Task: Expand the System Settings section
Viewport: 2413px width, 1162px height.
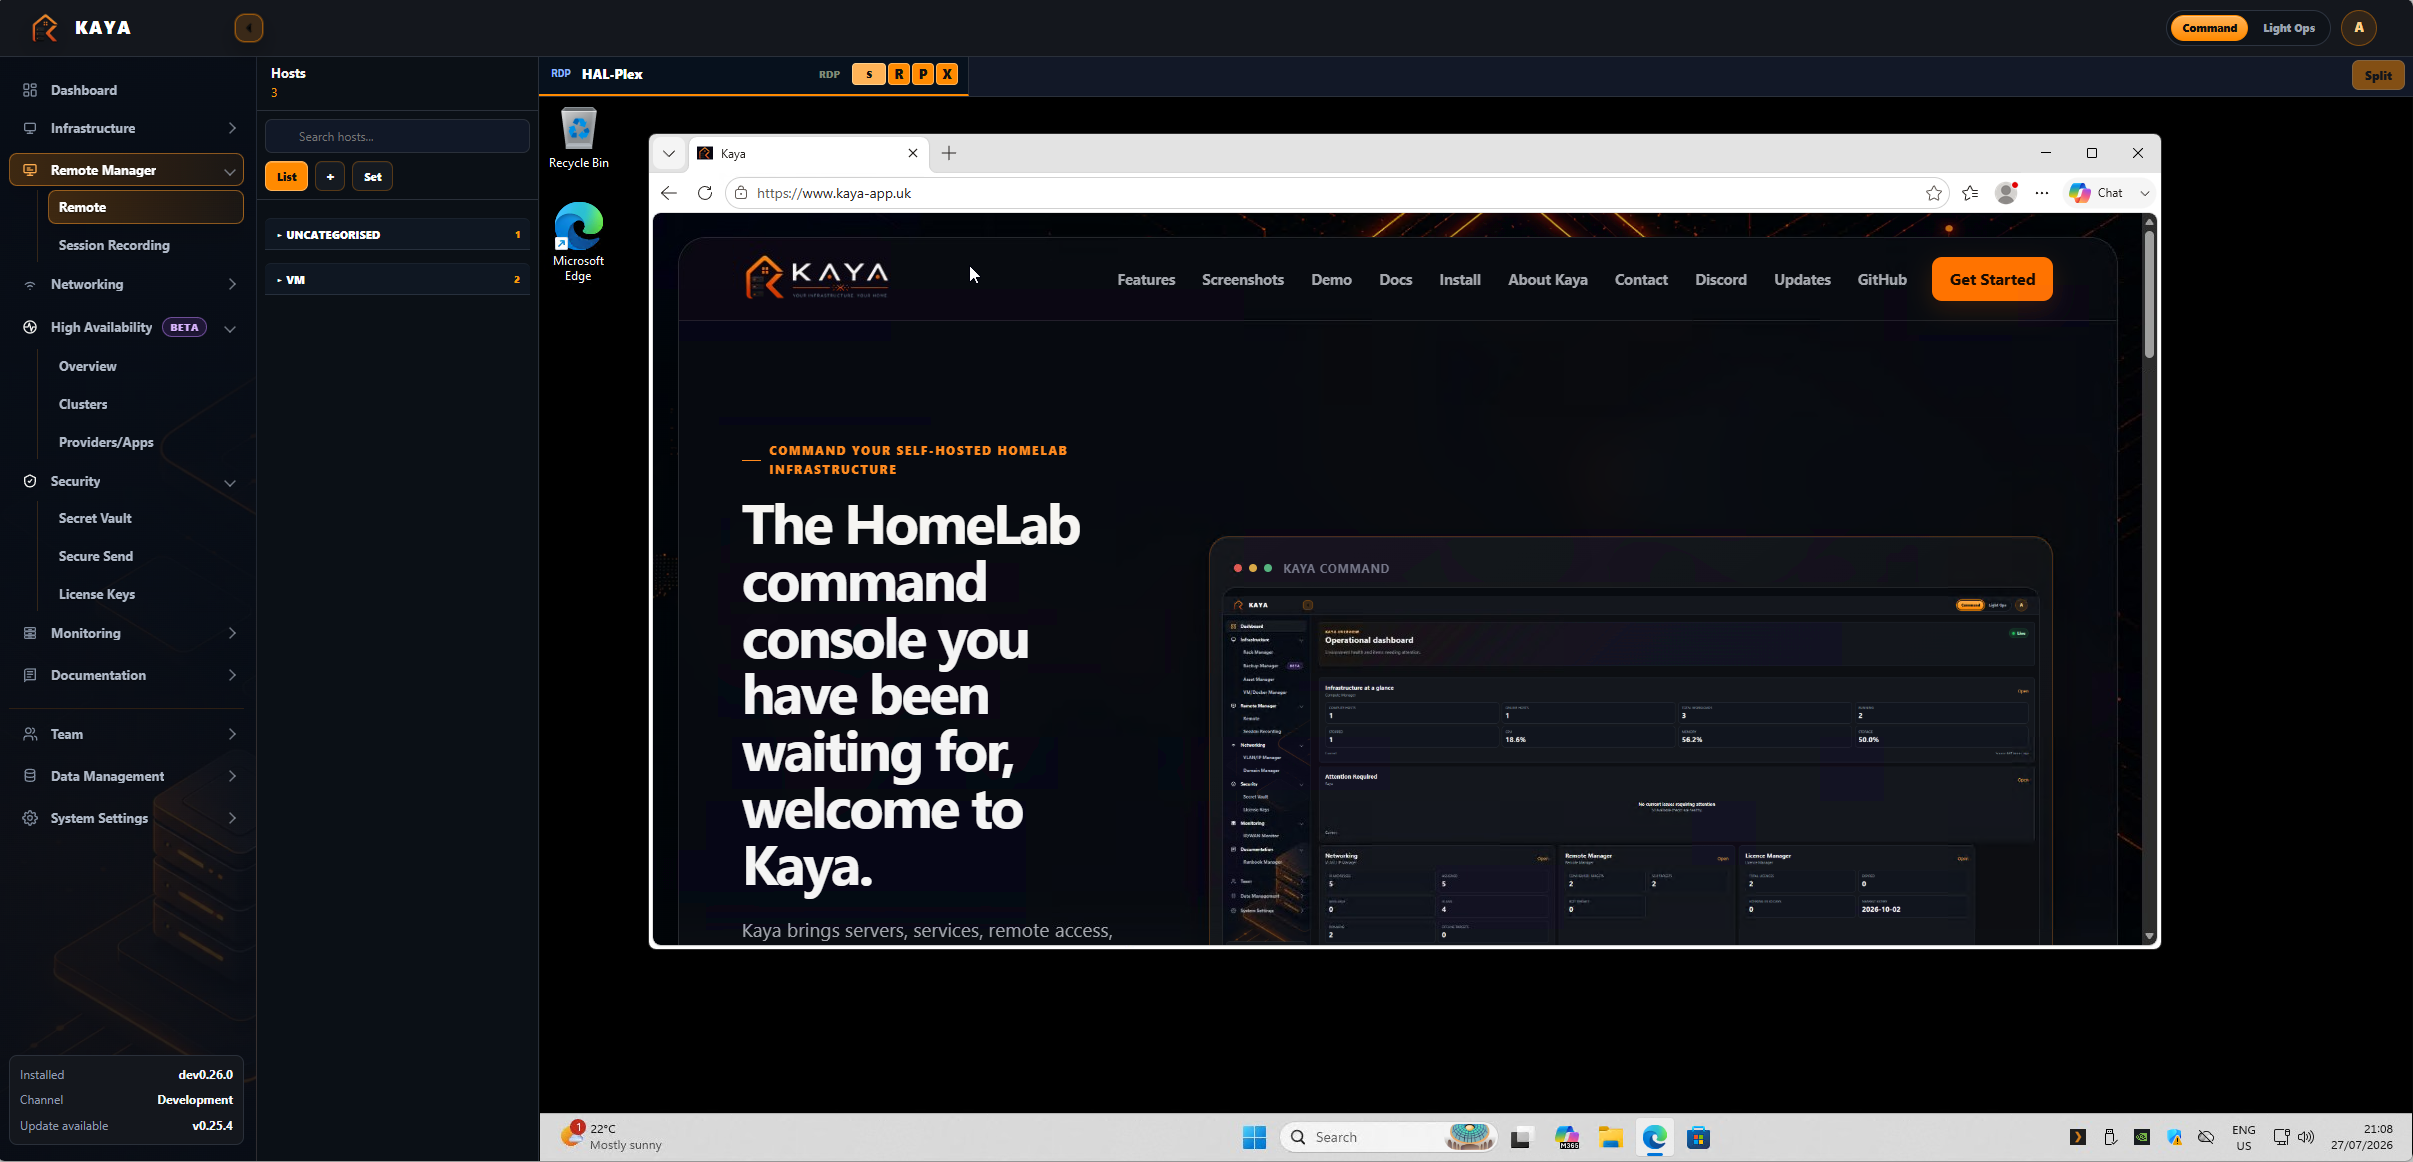Action: click(x=131, y=818)
